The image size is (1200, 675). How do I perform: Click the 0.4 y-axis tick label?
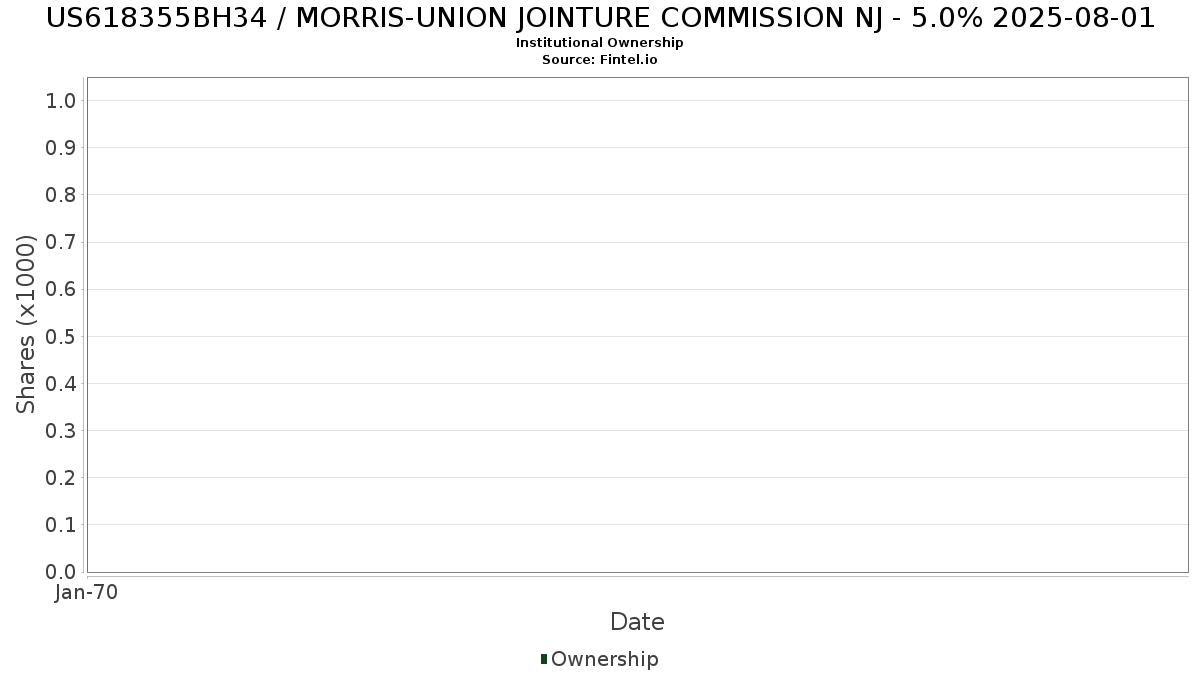tap(60, 383)
